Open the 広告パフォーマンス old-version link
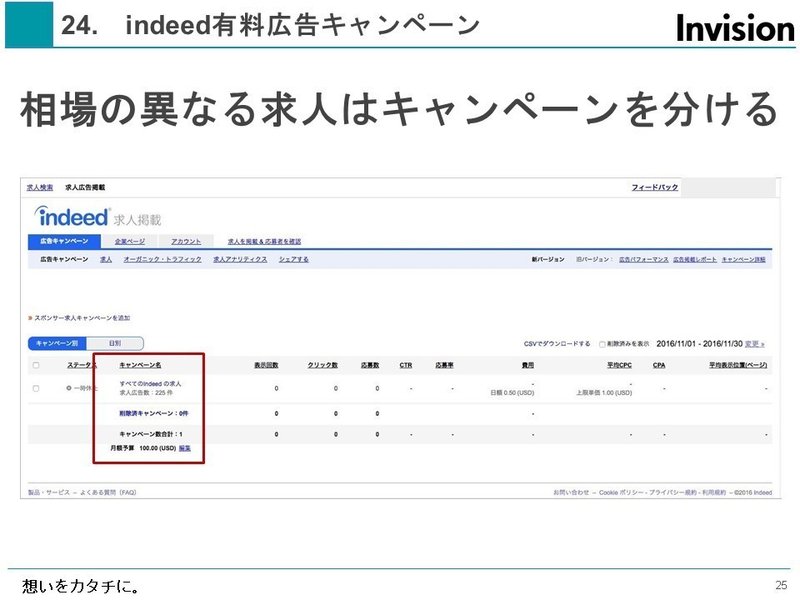This screenshot has height=600, width=800. pyautogui.click(x=643, y=259)
